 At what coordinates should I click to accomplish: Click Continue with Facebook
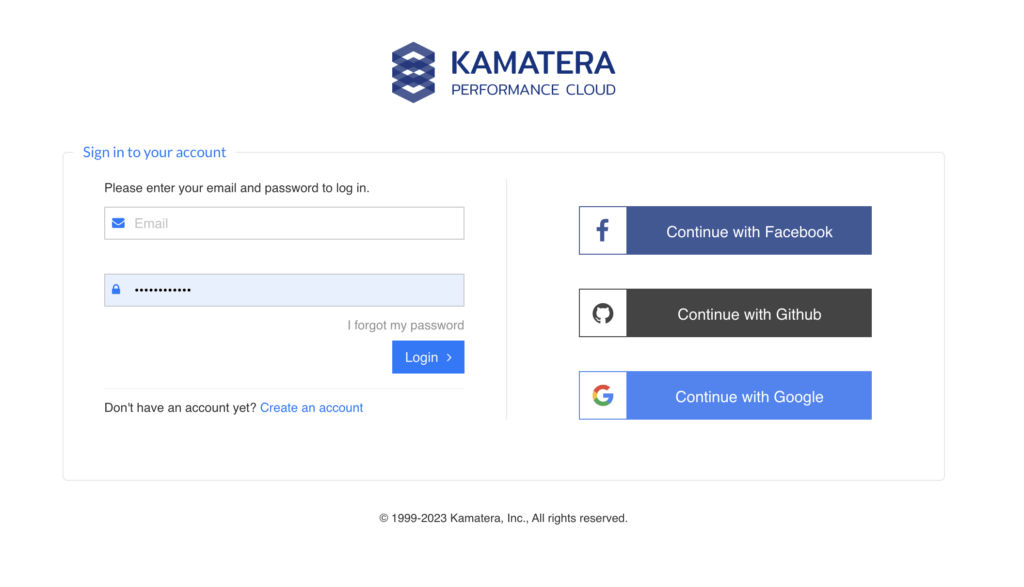click(748, 230)
